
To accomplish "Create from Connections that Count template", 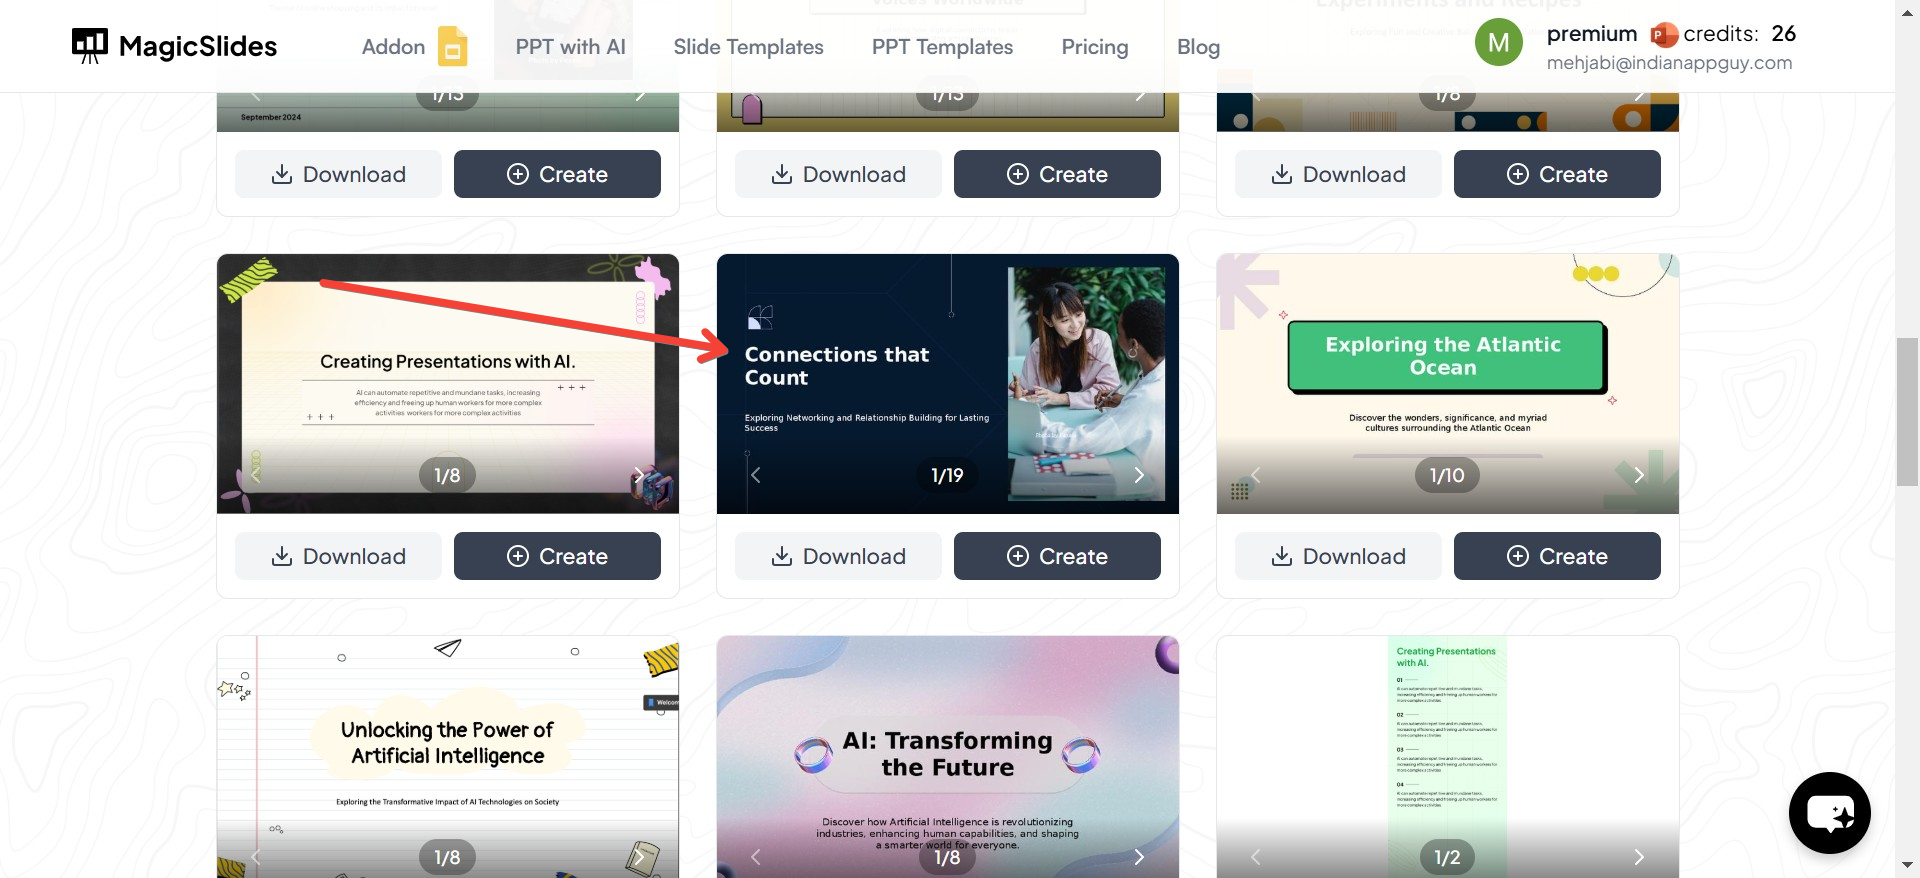I will (x=1057, y=556).
